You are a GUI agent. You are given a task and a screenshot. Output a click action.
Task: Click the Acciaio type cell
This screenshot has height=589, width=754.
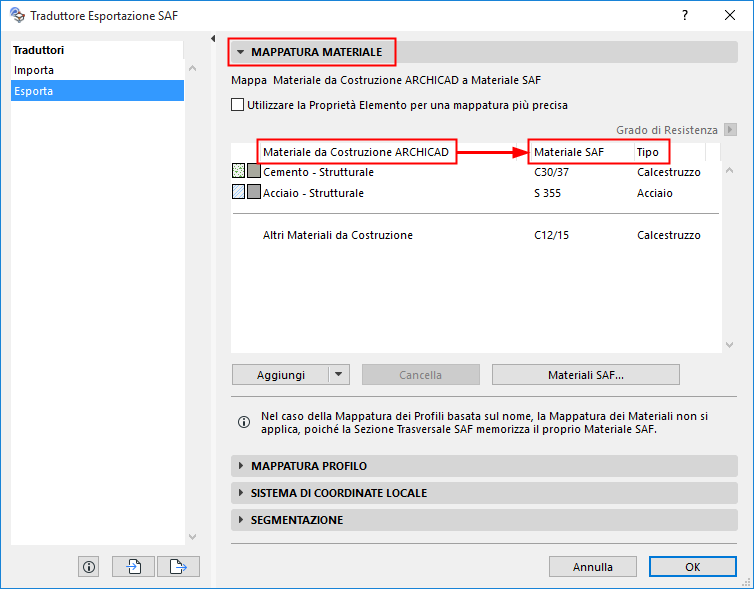pyautogui.click(x=654, y=193)
